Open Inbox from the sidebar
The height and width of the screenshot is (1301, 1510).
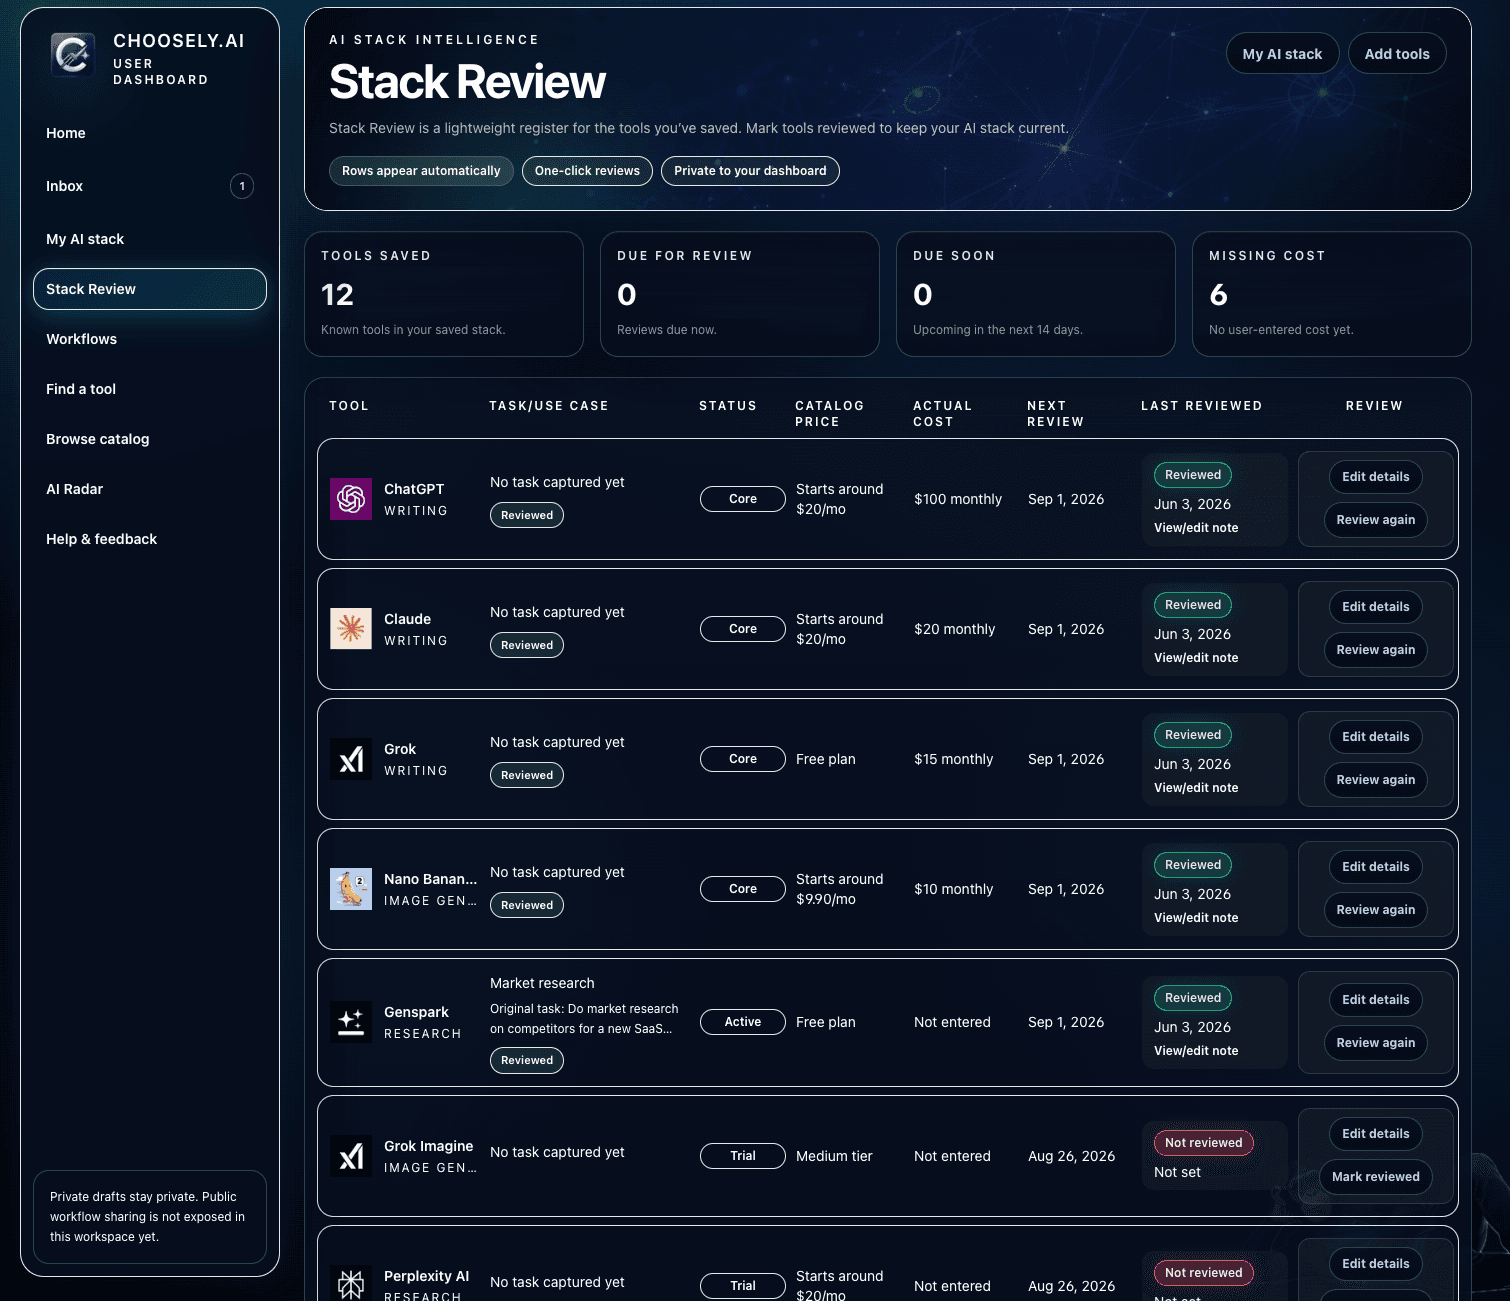point(64,186)
